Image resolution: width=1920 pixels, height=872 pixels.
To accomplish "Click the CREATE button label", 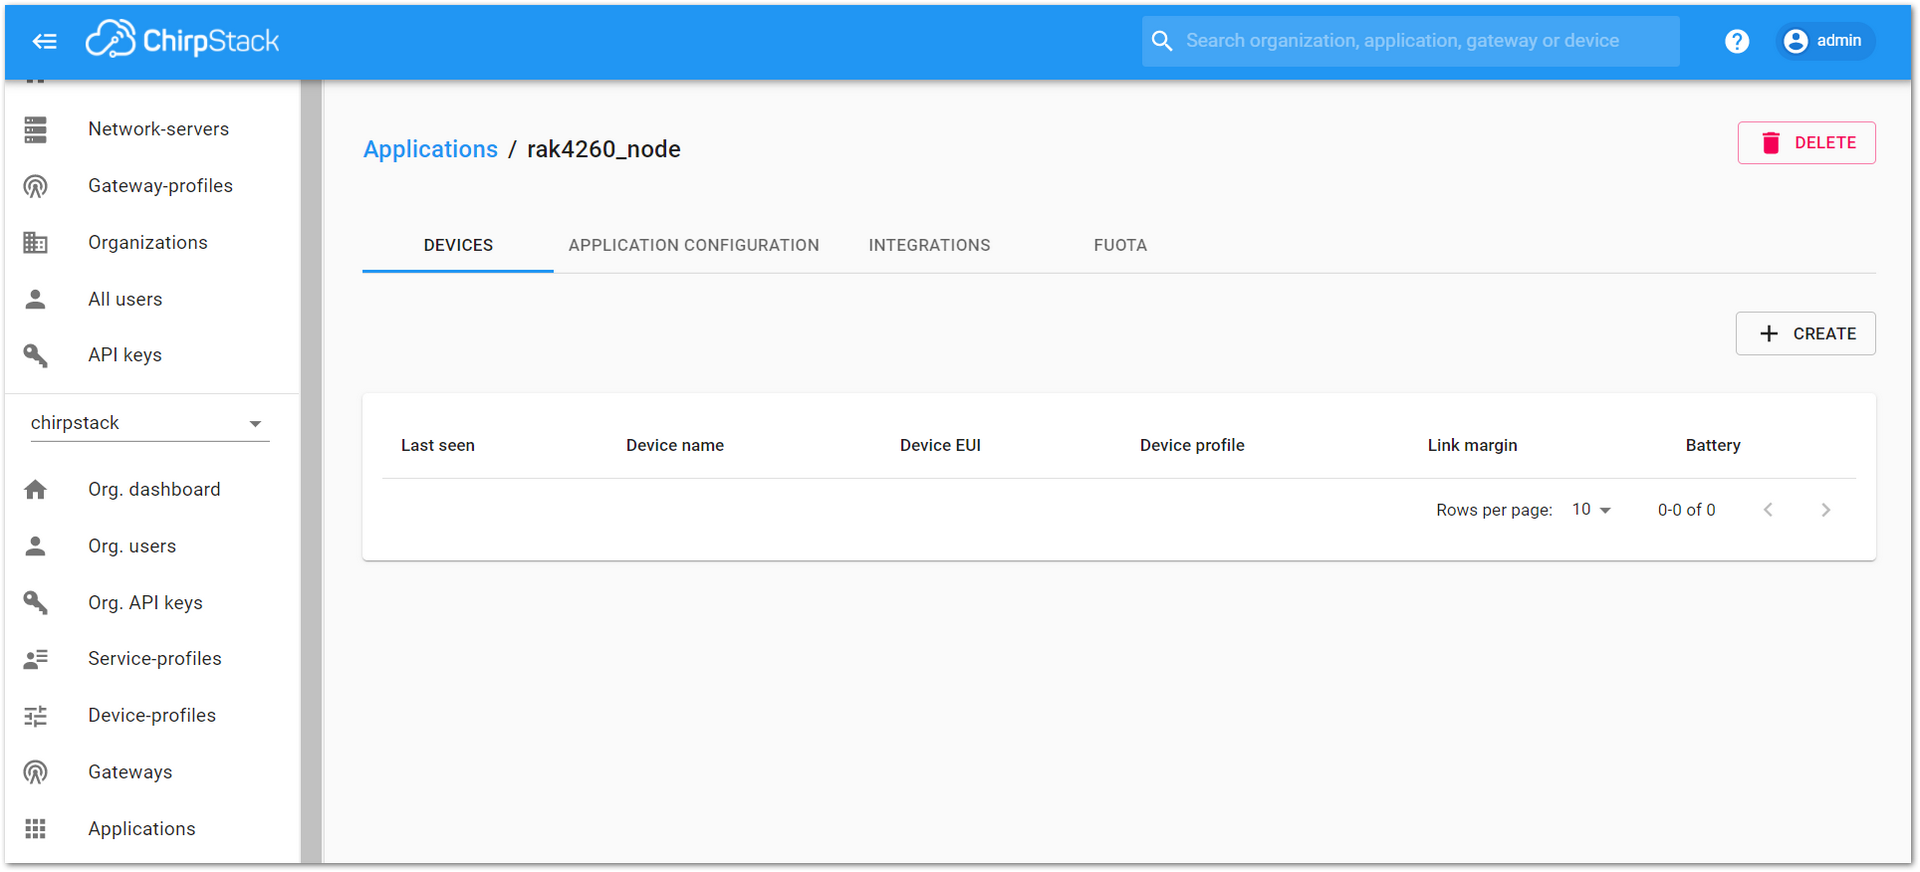I will [x=1824, y=334].
